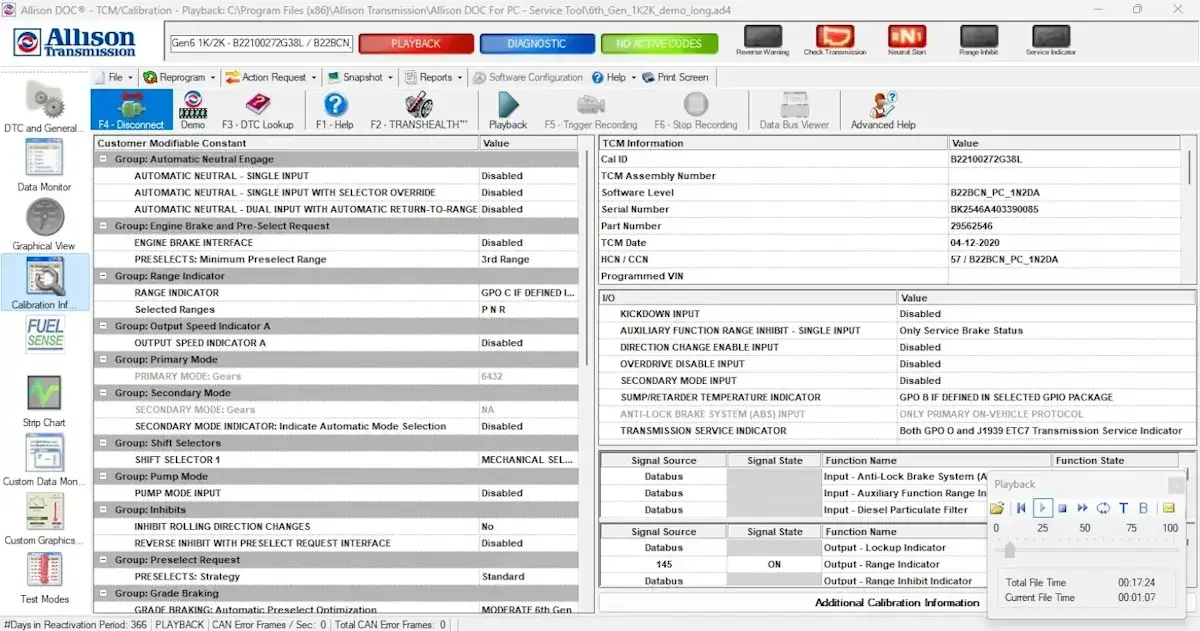Toggle the loop playback button
Viewport: 1200px width, 631px height.
pos(1103,508)
